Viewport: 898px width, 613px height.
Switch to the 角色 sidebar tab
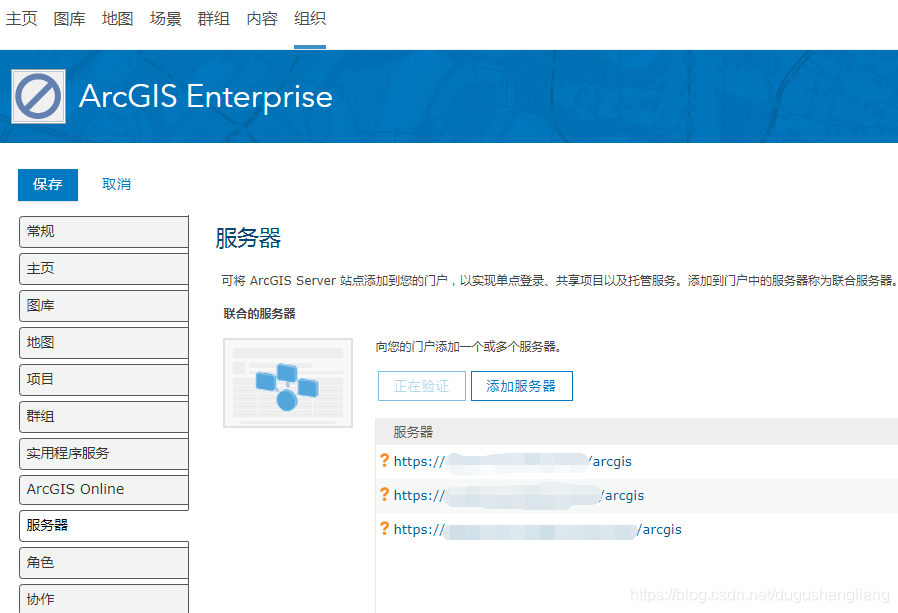[x=103, y=563]
